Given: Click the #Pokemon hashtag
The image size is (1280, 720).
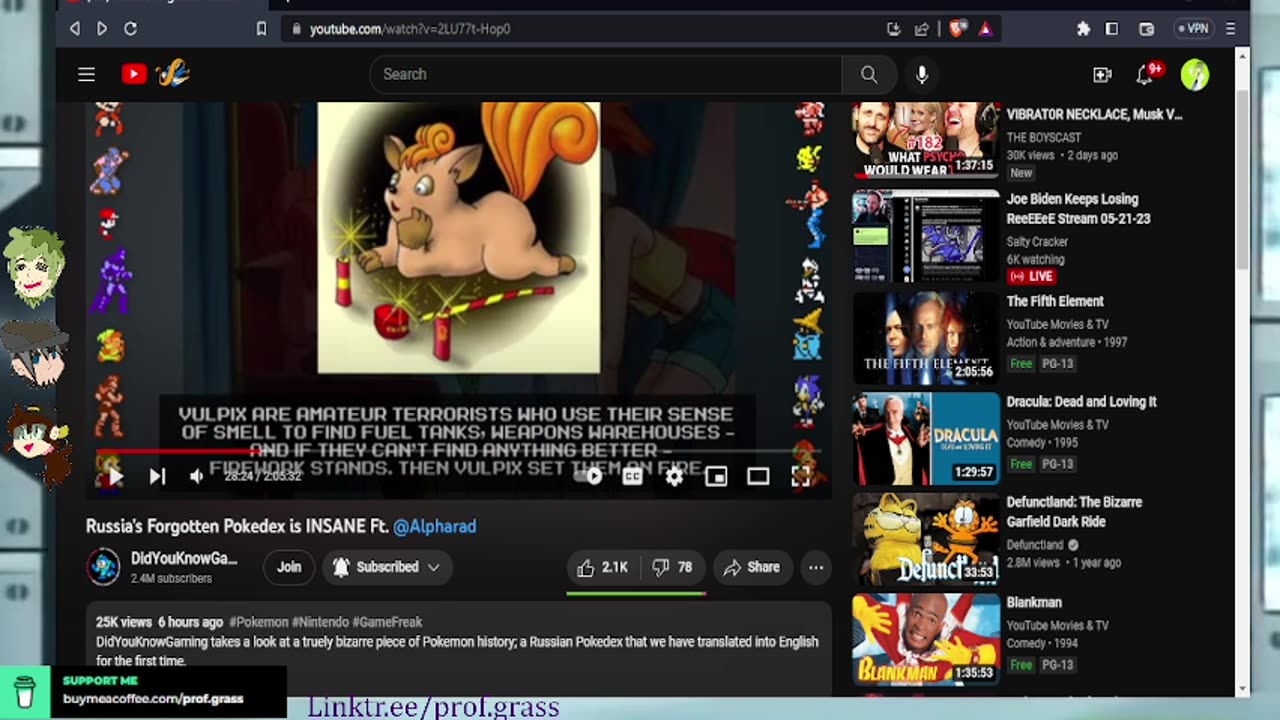Looking at the screenshot, I should coord(258,622).
